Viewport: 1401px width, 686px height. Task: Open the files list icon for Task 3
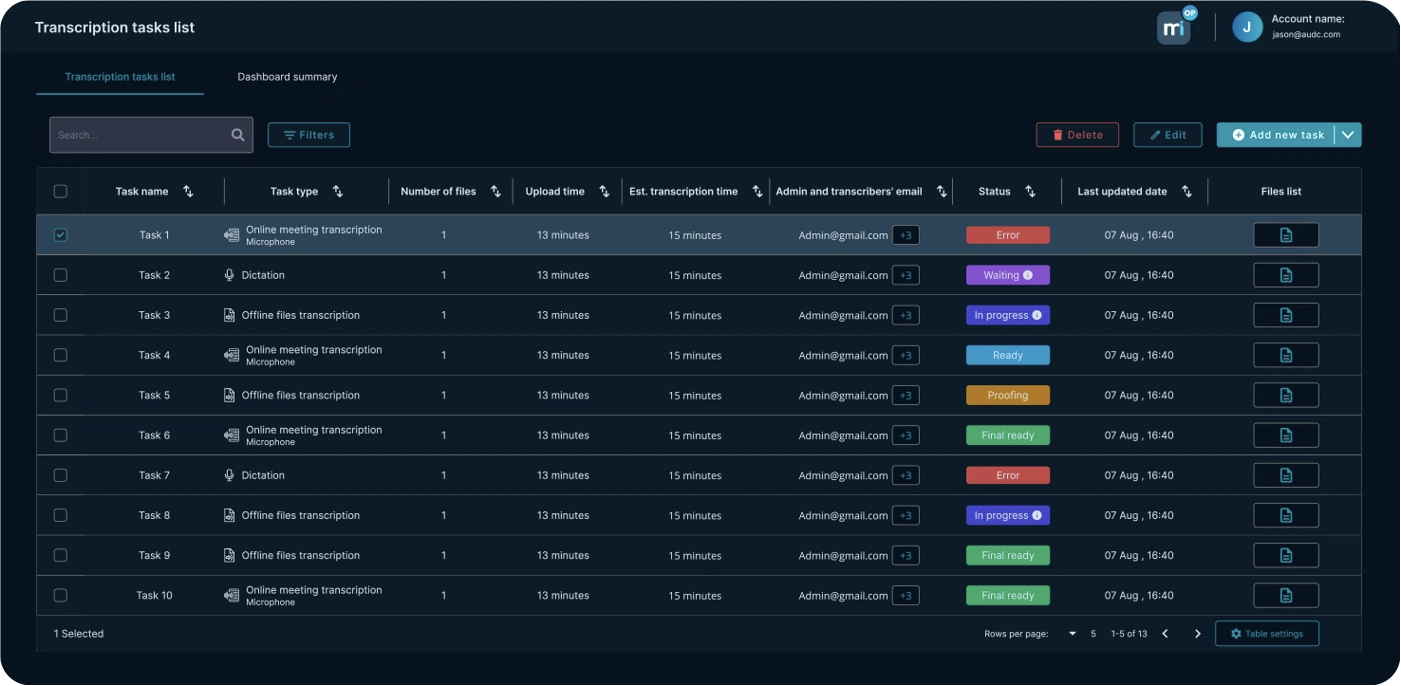point(1286,315)
